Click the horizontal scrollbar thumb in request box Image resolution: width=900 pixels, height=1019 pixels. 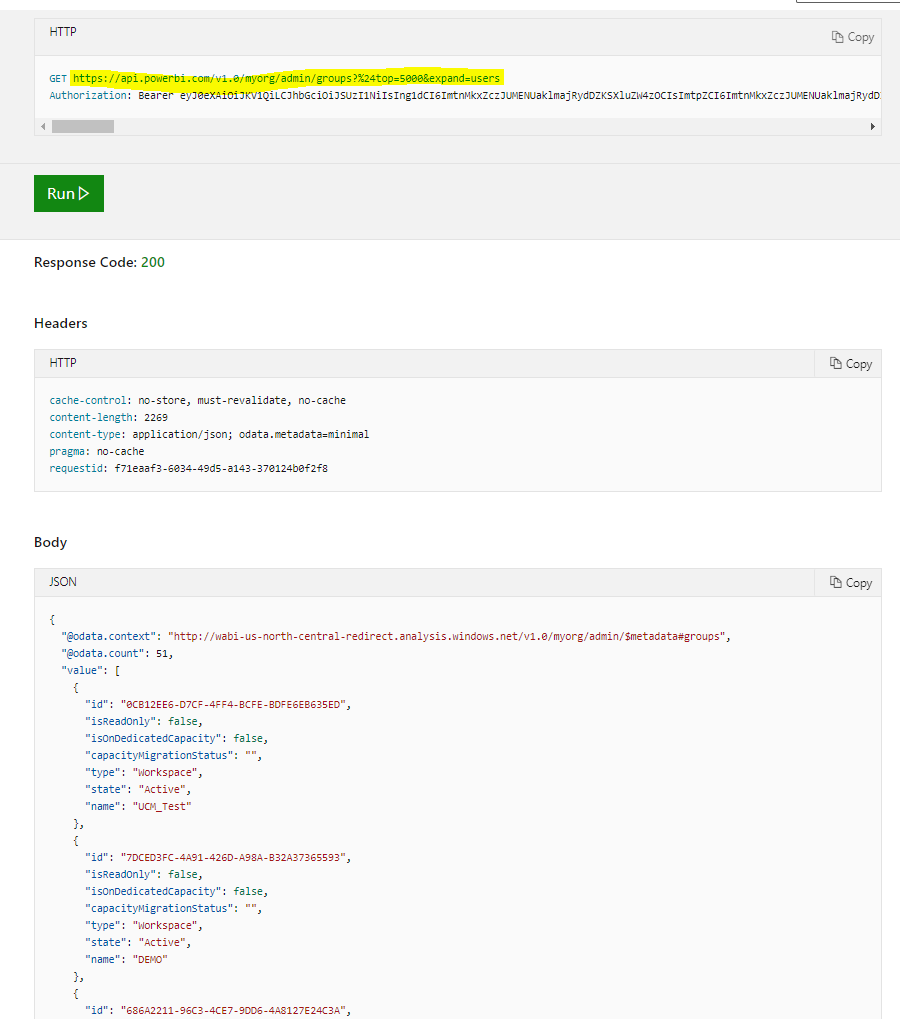coord(83,127)
